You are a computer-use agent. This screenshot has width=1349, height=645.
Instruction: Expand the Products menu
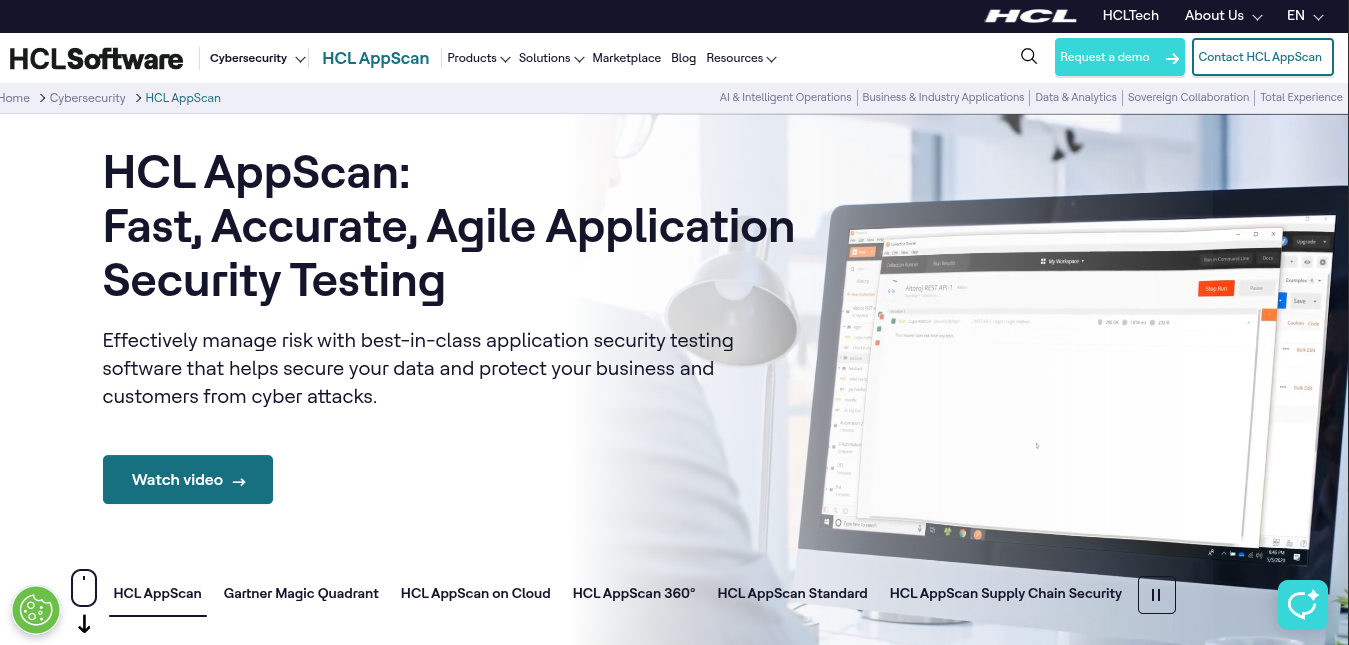click(x=478, y=58)
